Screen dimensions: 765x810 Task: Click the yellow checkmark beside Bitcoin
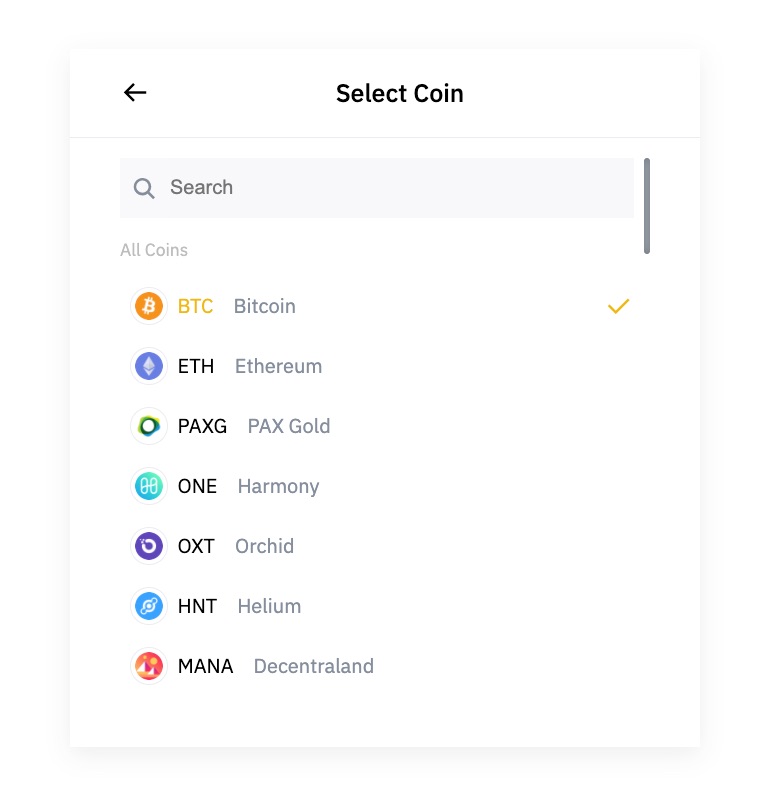click(618, 306)
